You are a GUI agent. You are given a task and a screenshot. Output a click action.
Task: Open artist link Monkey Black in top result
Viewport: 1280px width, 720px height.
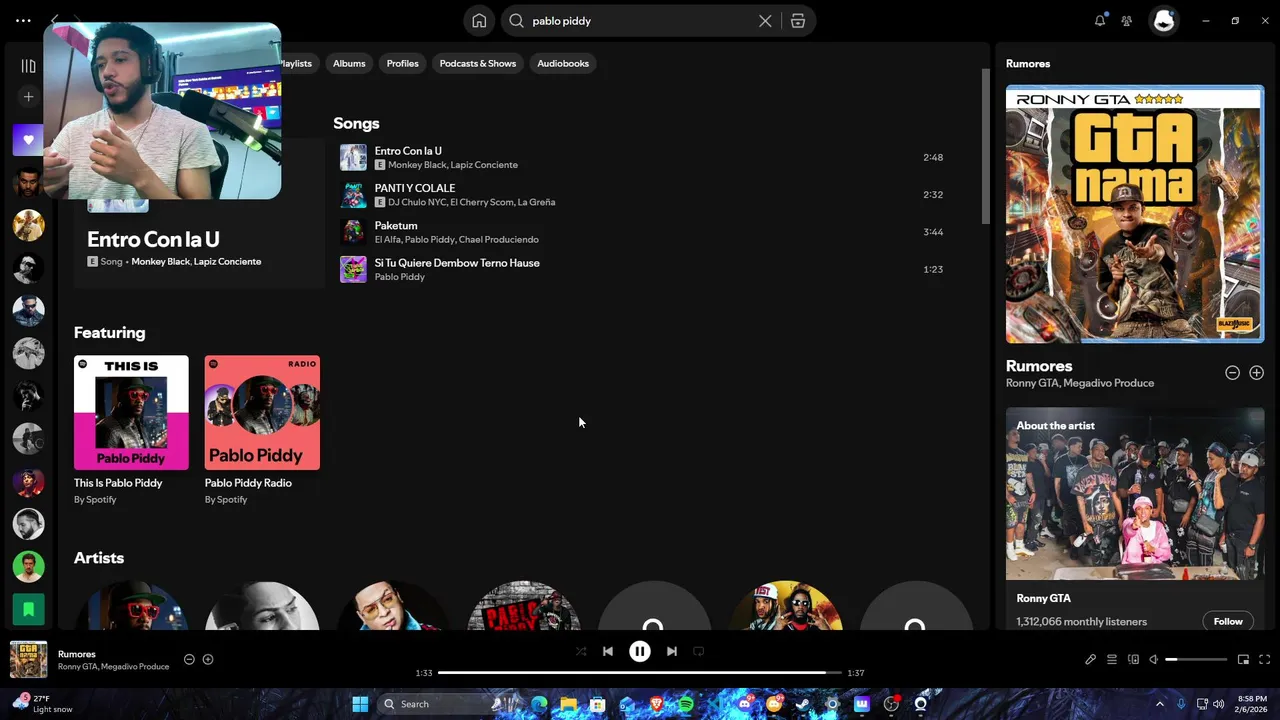[x=160, y=261]
